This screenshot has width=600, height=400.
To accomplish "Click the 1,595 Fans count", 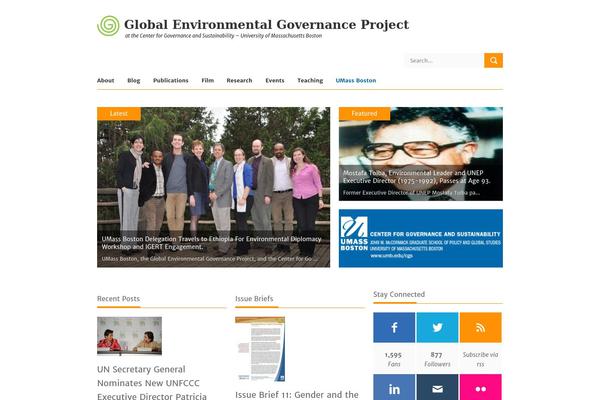I will 394,359.
